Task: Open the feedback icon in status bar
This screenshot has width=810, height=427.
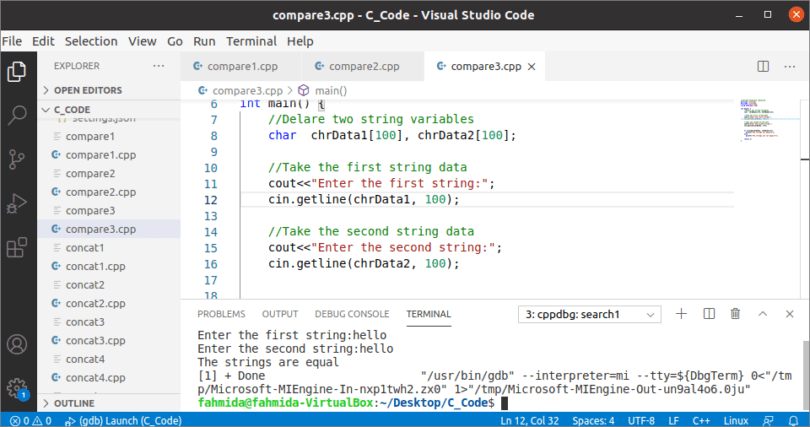Action: click(769, 421)
